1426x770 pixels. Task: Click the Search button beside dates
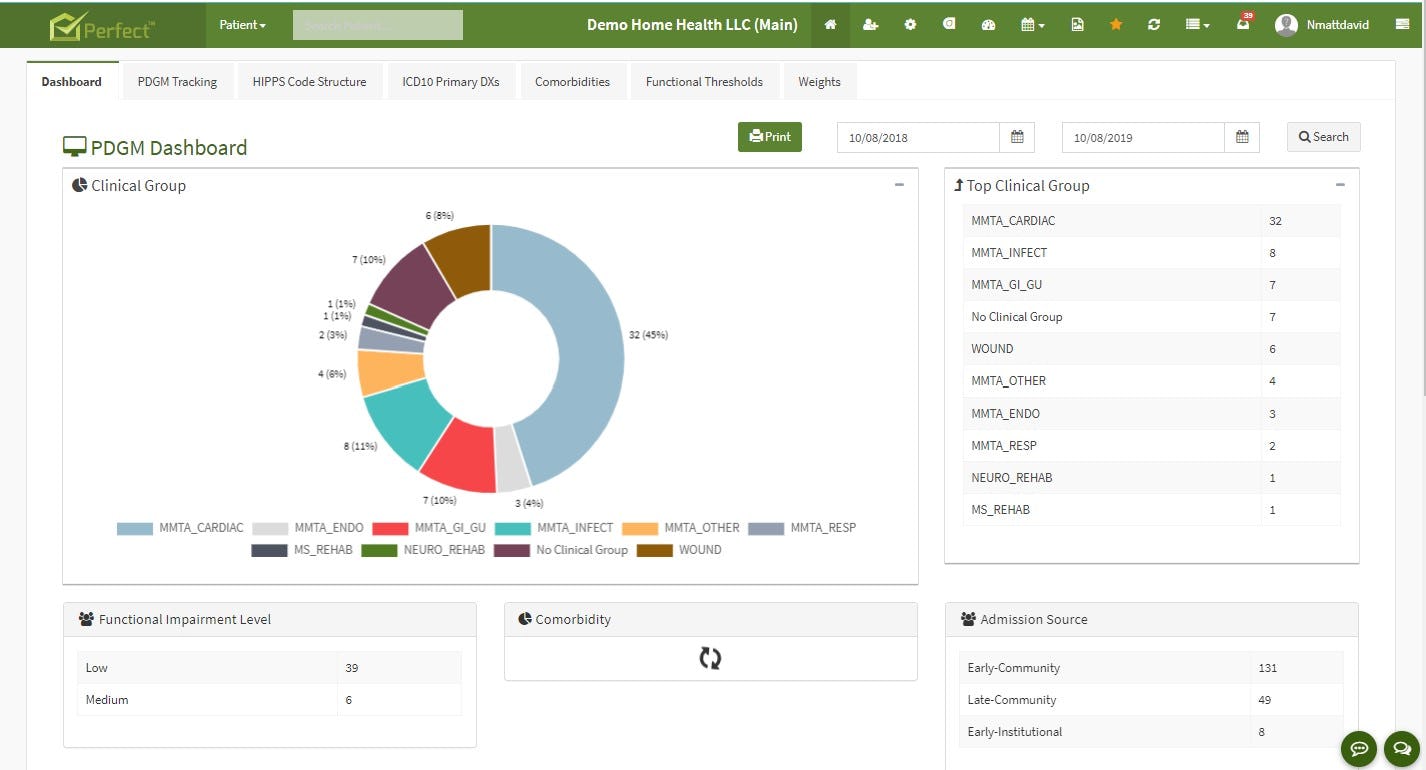[1323, 137]
